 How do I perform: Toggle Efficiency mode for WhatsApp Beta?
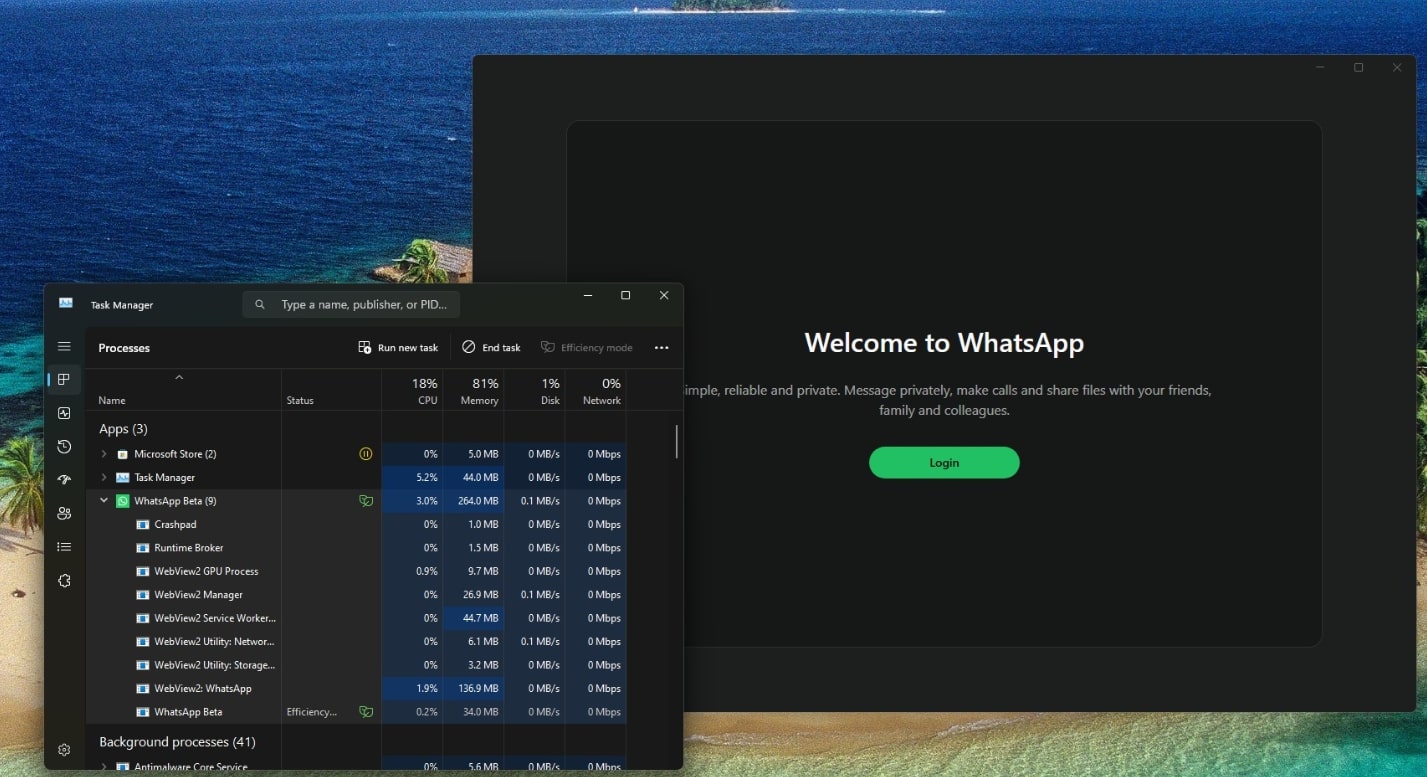(587, 347)
